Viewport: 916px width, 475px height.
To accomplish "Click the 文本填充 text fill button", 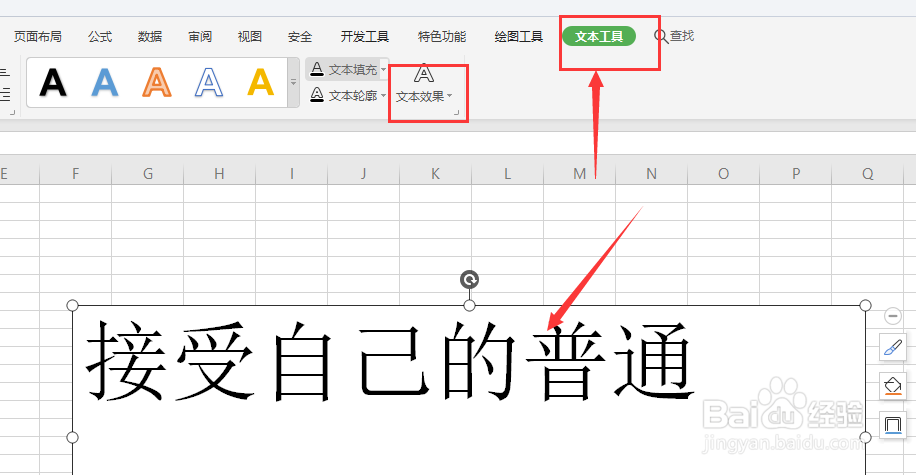I will pos(344,70).
